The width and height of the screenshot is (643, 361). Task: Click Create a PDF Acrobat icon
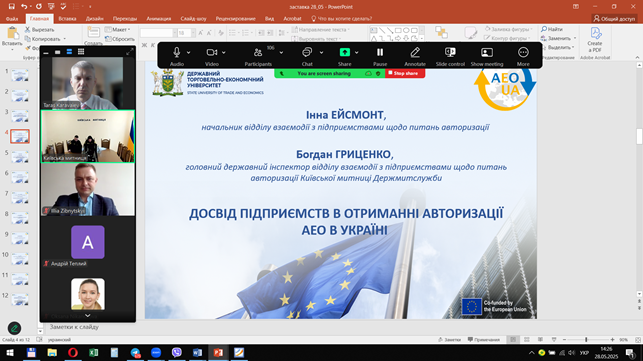595,39
